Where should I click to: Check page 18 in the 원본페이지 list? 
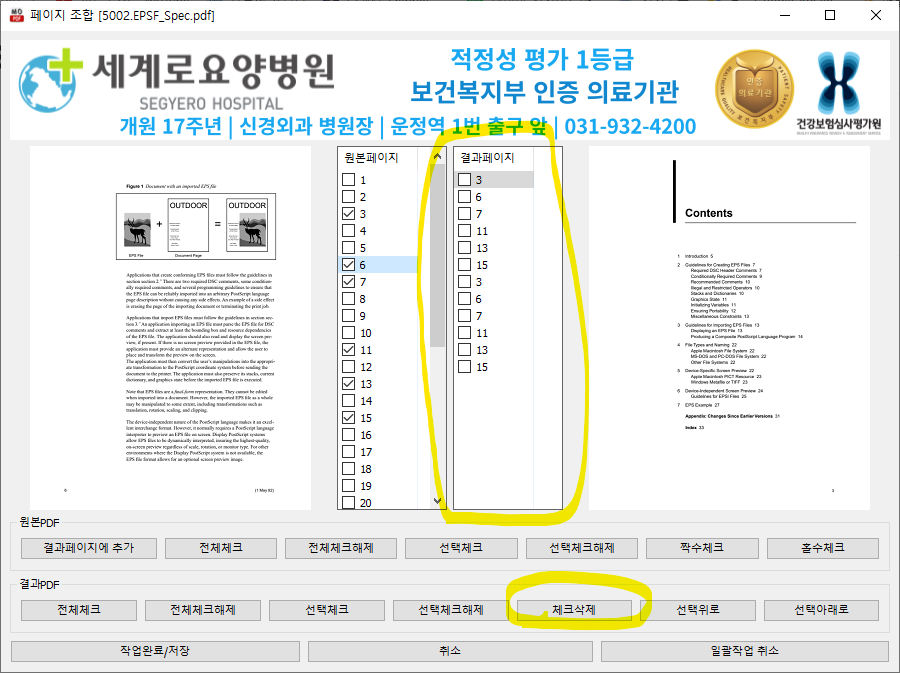click(x=348, y=469)
